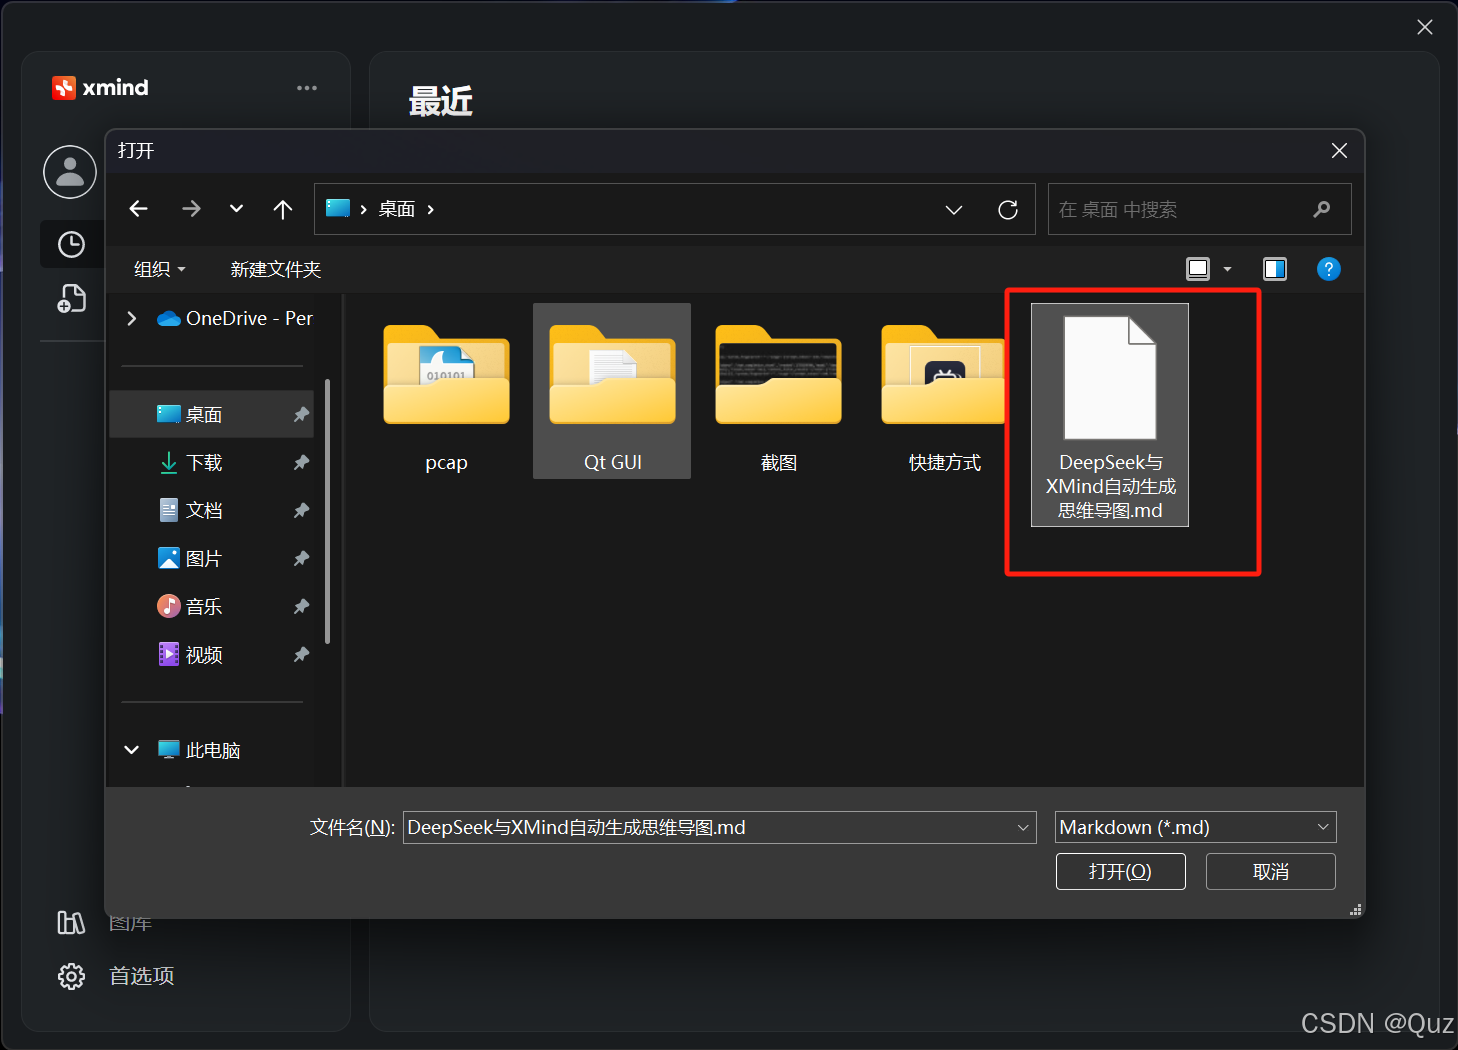The width and height of the screenshot is (1458, 1050).
Task: Open help with the question mark icon
Action: click(1329, 269)
